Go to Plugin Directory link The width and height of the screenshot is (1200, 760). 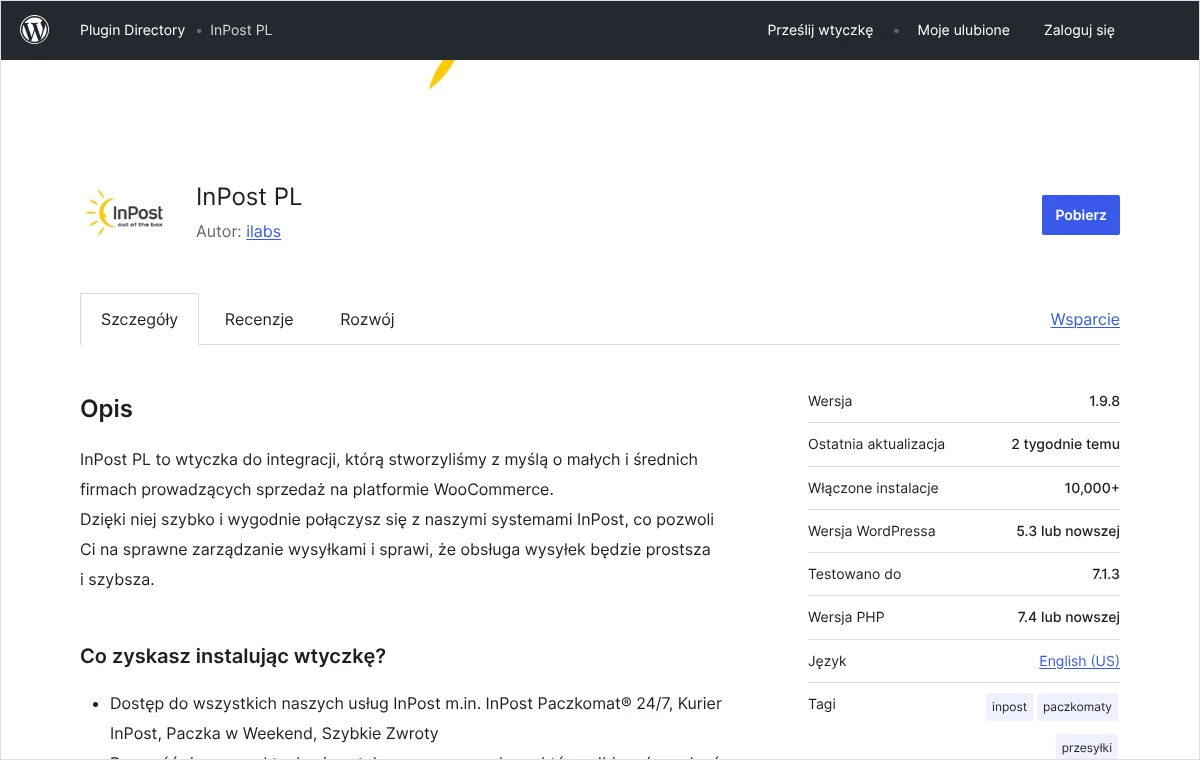(x=132, y=30)
